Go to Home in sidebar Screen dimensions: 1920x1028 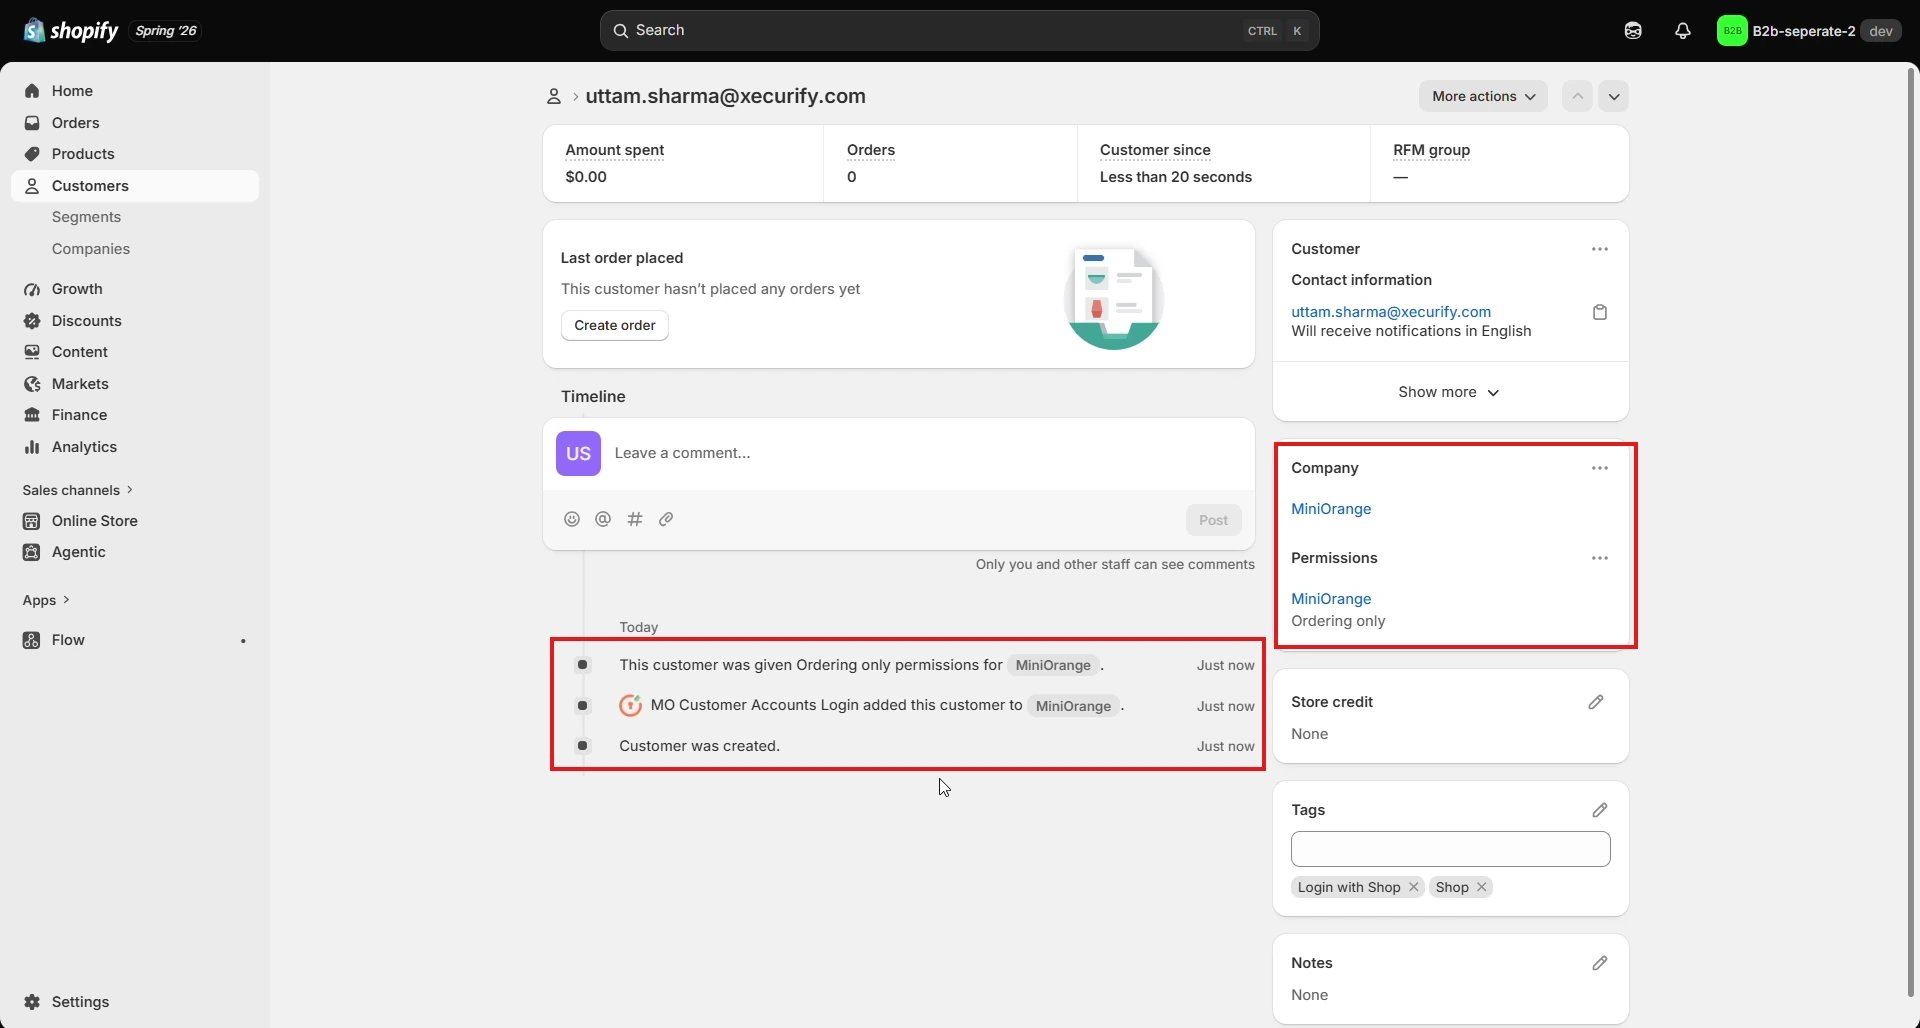click(x=135, y=91)
